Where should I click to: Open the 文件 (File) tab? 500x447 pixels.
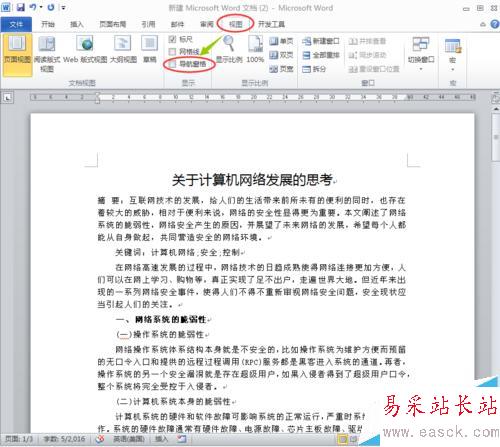pyautogui.click(x=16, y=24)
